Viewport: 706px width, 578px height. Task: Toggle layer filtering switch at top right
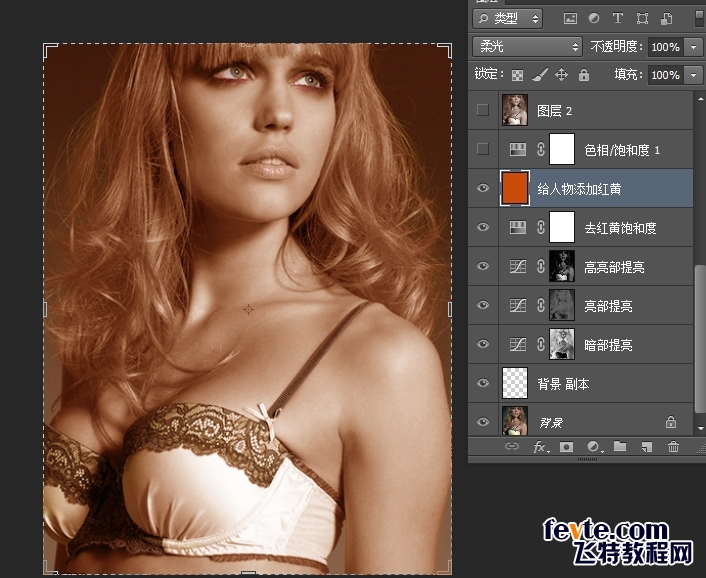tap(700, 18)
